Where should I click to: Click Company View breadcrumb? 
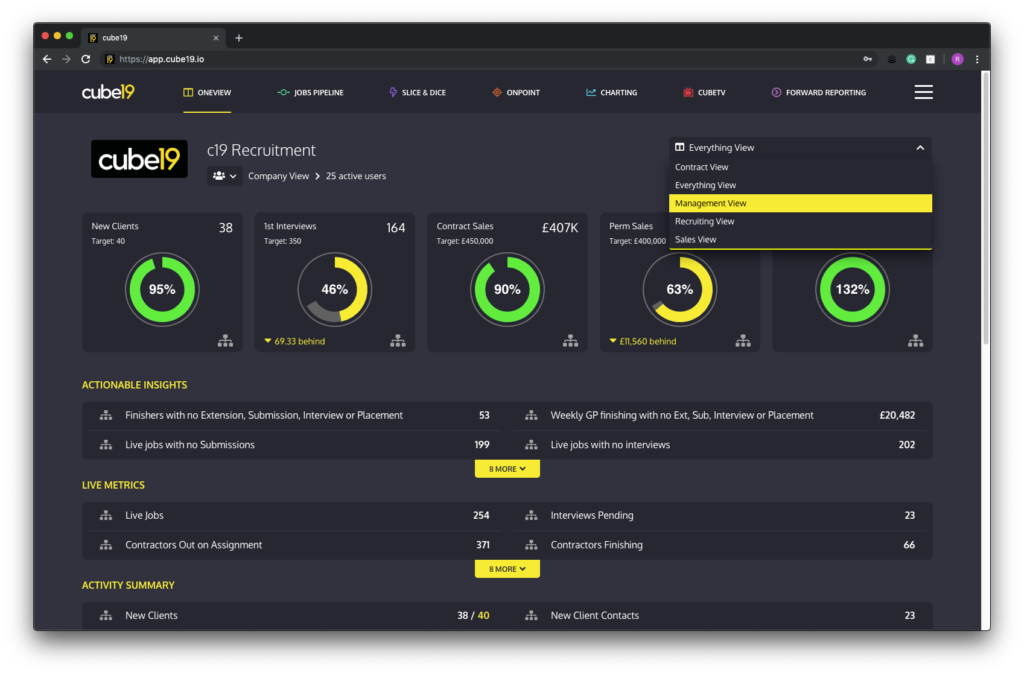pos(278,176)
